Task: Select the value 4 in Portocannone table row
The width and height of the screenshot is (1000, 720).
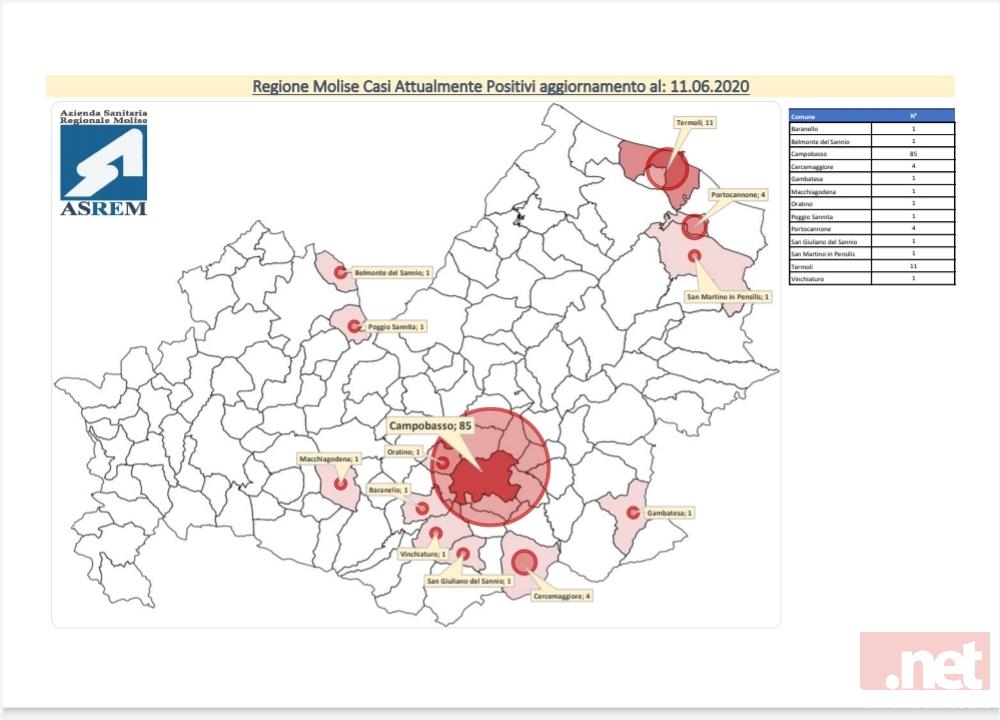Action: pyautogui.click(x=913, y=229)
